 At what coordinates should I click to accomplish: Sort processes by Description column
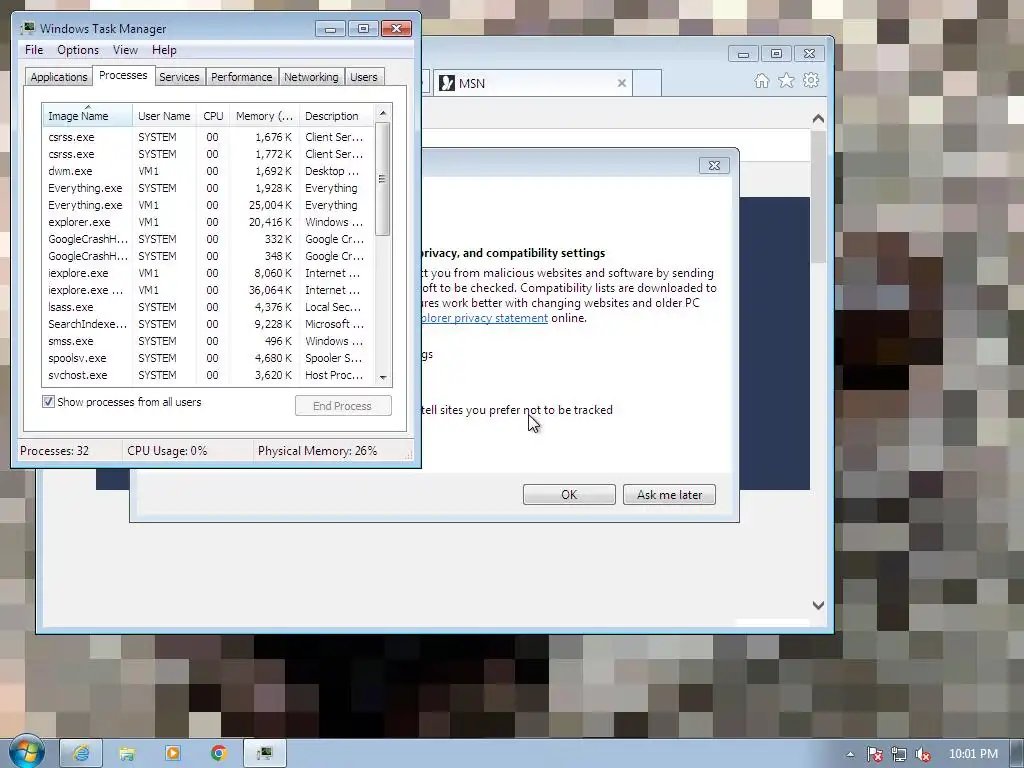tap(336, 116)
